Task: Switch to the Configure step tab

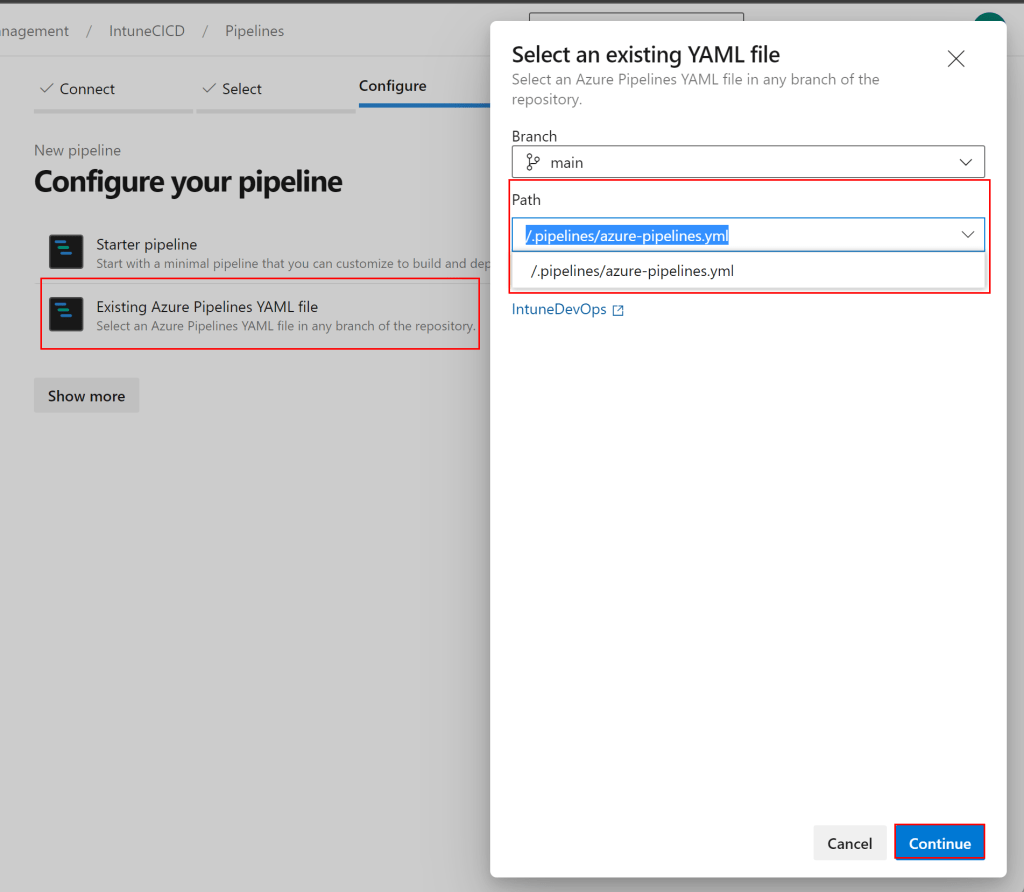Action: 392,86
